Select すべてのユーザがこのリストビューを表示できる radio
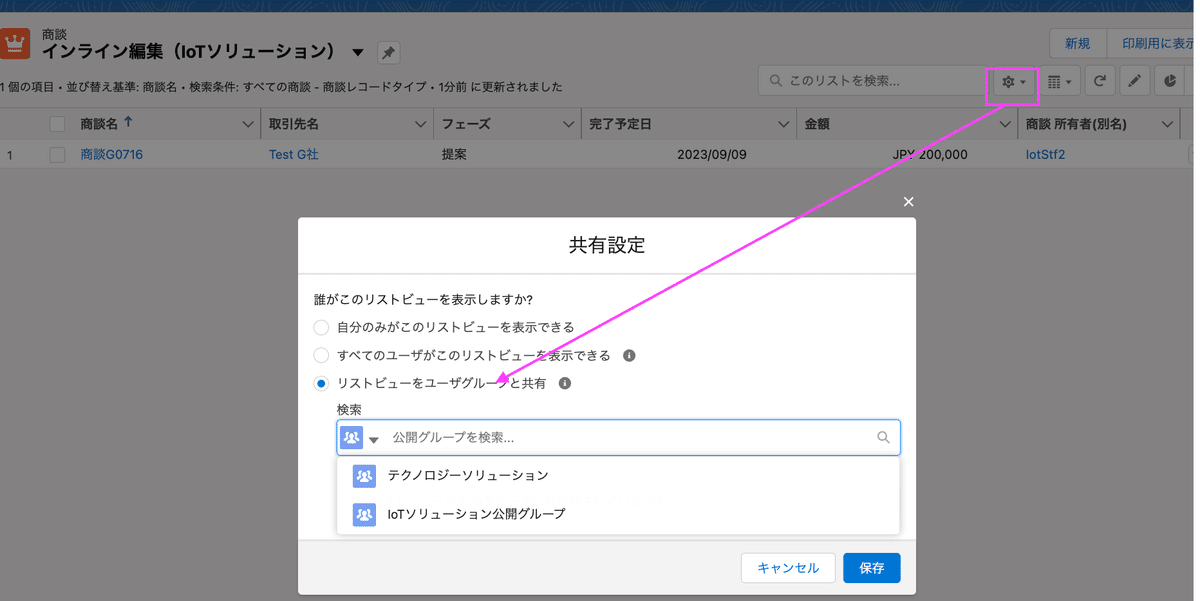The height and width of the screenshot is (601, 1200). (x=321, y=355)
